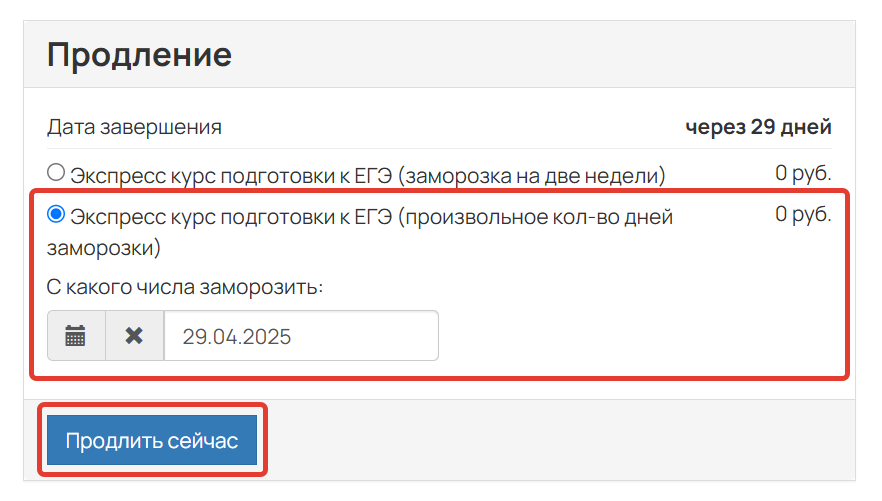Click the label произвольное кол-во дней
Image resolution: width=882 pixels, height=501 pixels.
[x=539, y=217]
